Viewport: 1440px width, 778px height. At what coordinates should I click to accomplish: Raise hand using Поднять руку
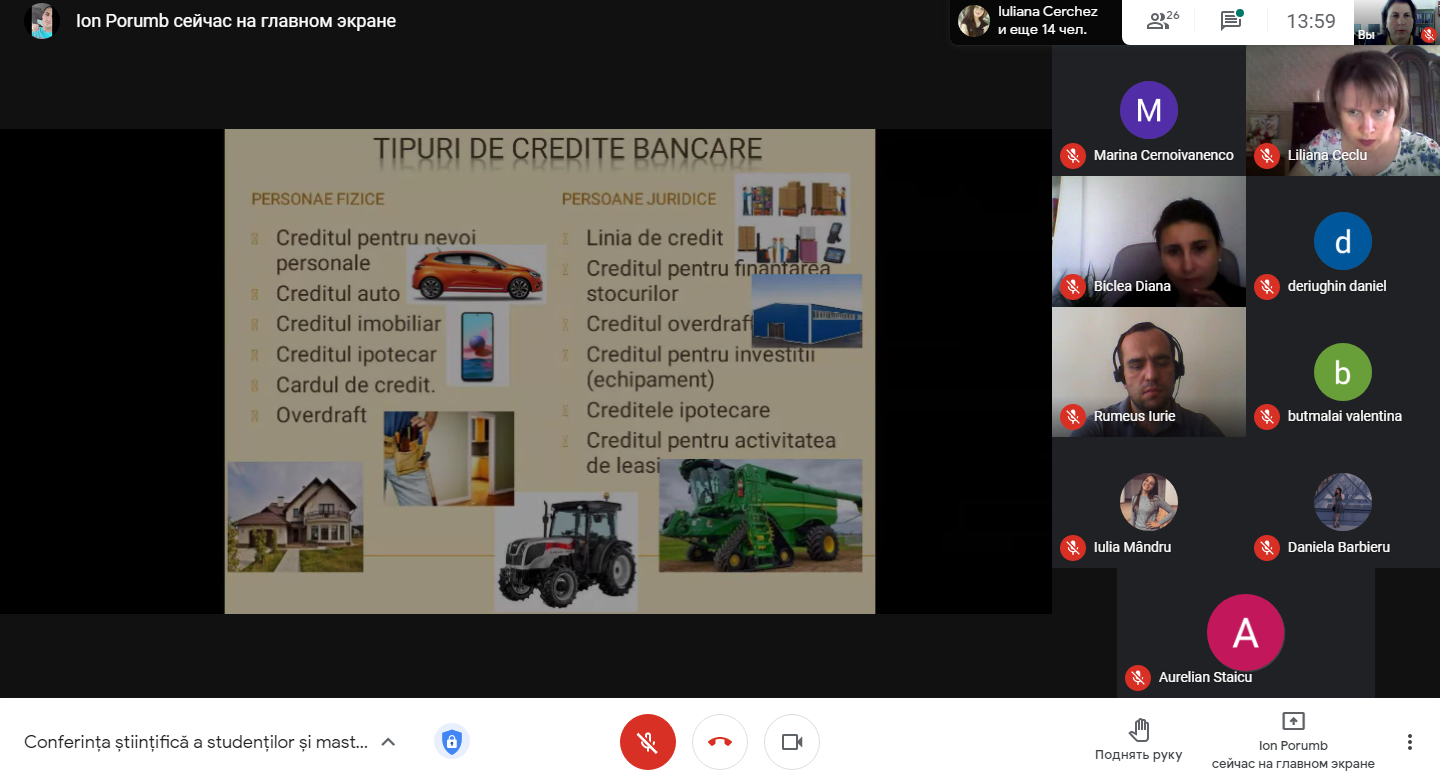(1138, 740)
